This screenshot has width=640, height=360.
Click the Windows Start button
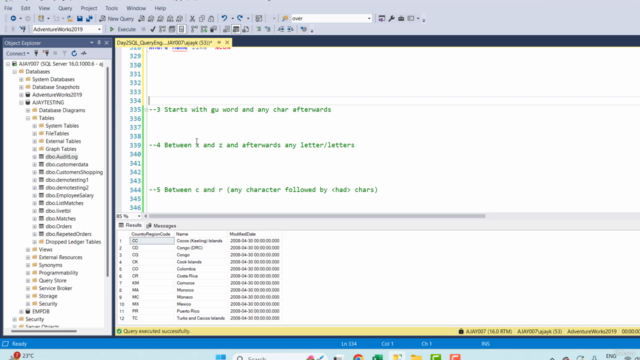click(x=221, y=358)
